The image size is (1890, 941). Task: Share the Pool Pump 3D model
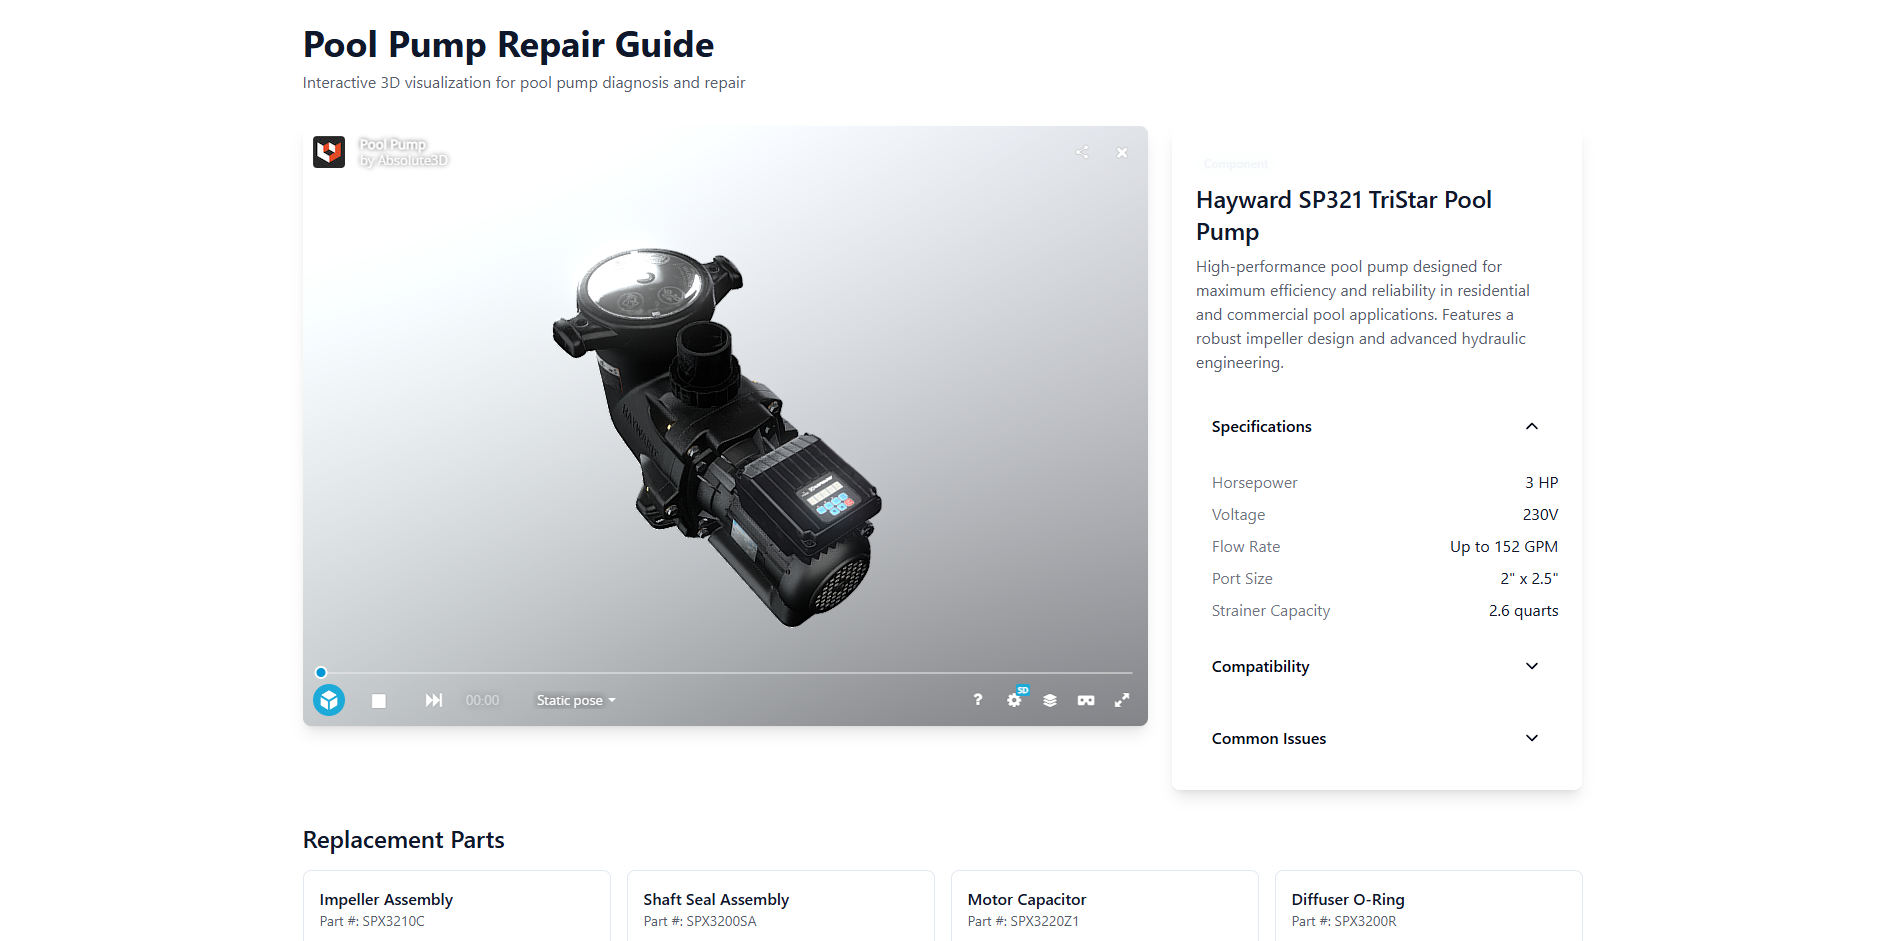(x=1082, y=152)
